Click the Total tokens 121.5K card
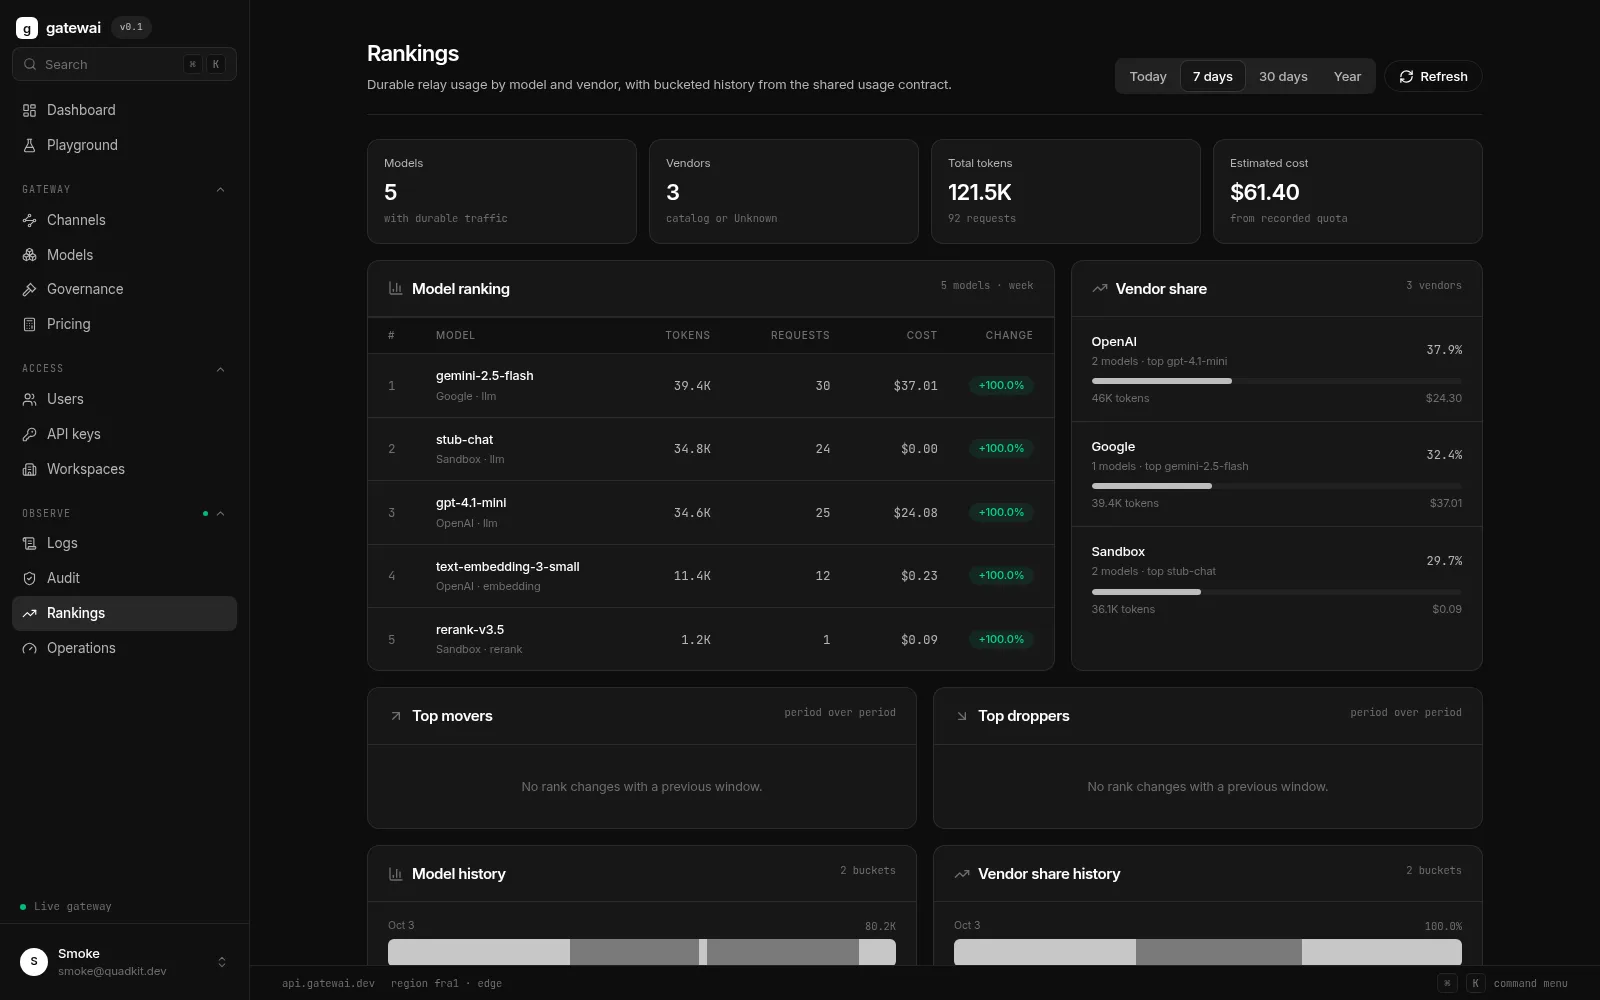The image size is (1600, 1000). point(1065,191)
